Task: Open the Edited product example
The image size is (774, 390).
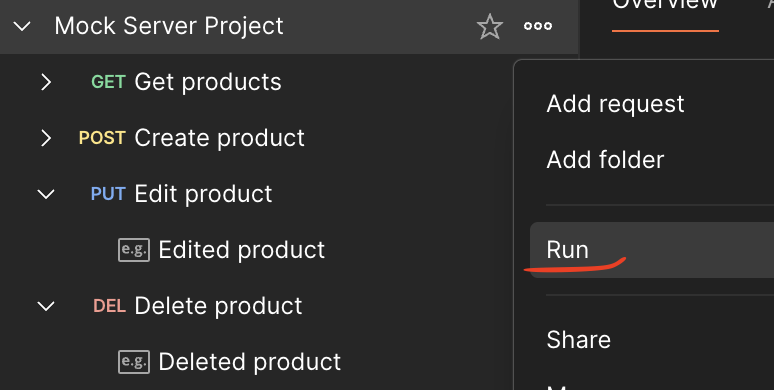Action: pyautogui.click(x=241, y=250)
